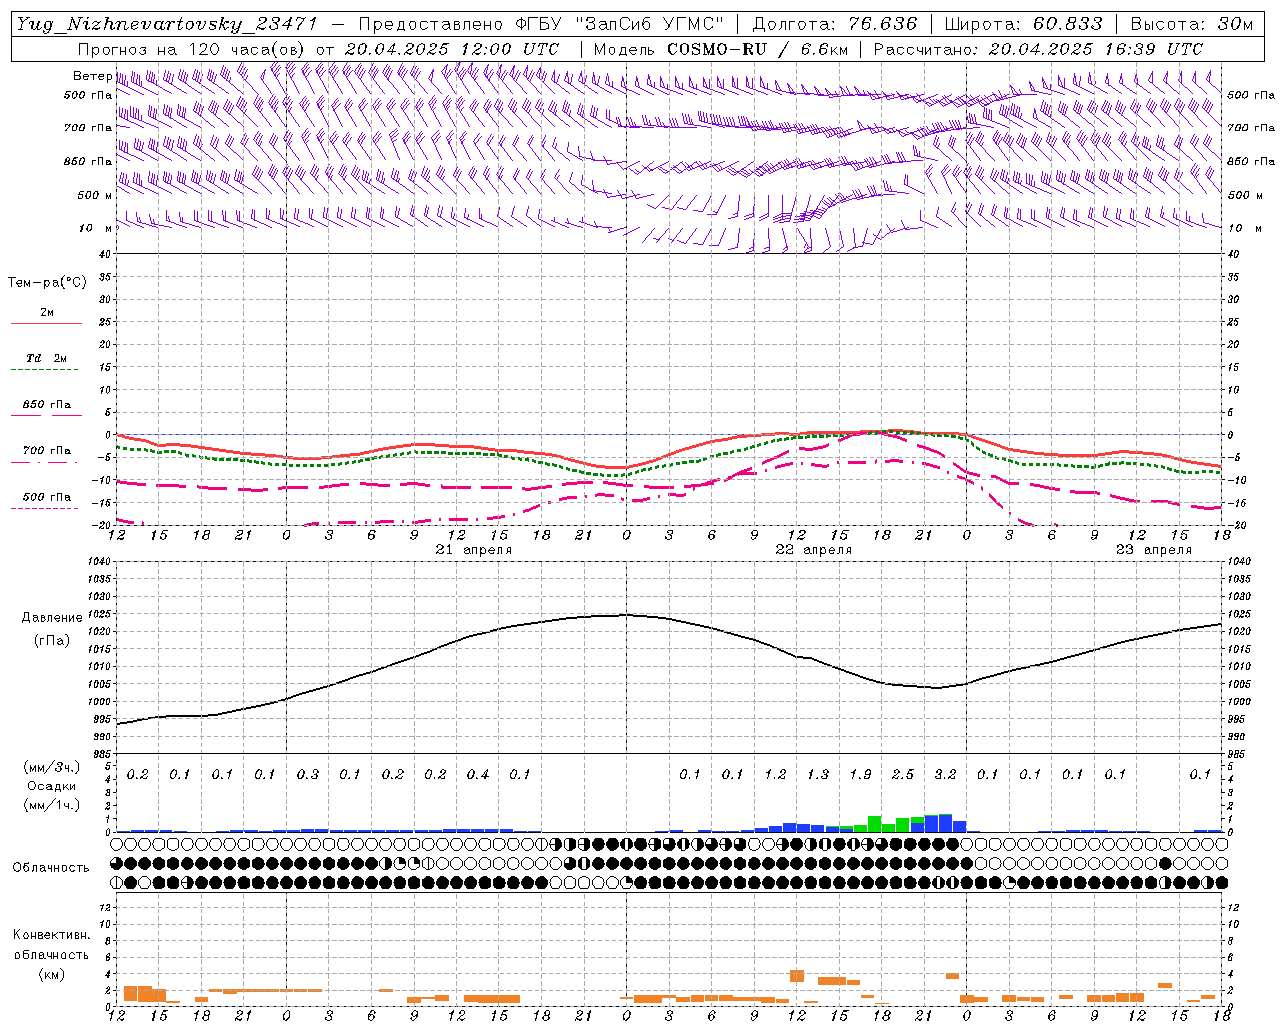Click the Конвективн. облачность panel label

[x=51, y=945]
